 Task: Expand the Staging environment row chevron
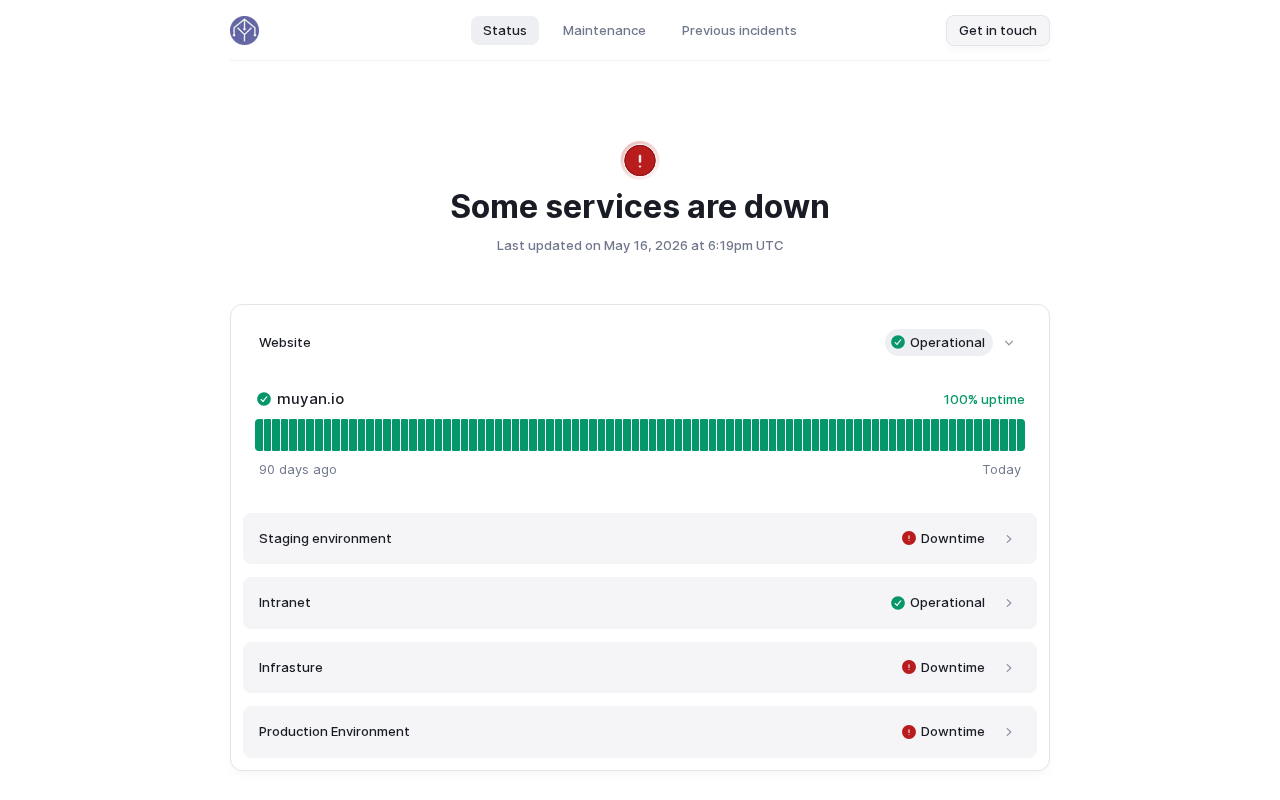[x=1009, y=539]
